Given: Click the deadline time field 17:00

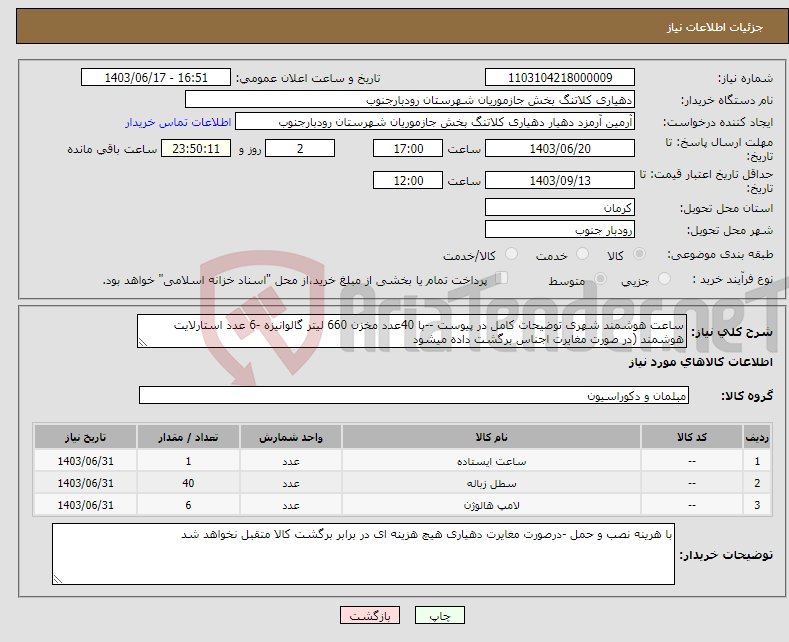Looking at the screenshot, I should click(408, 148).
